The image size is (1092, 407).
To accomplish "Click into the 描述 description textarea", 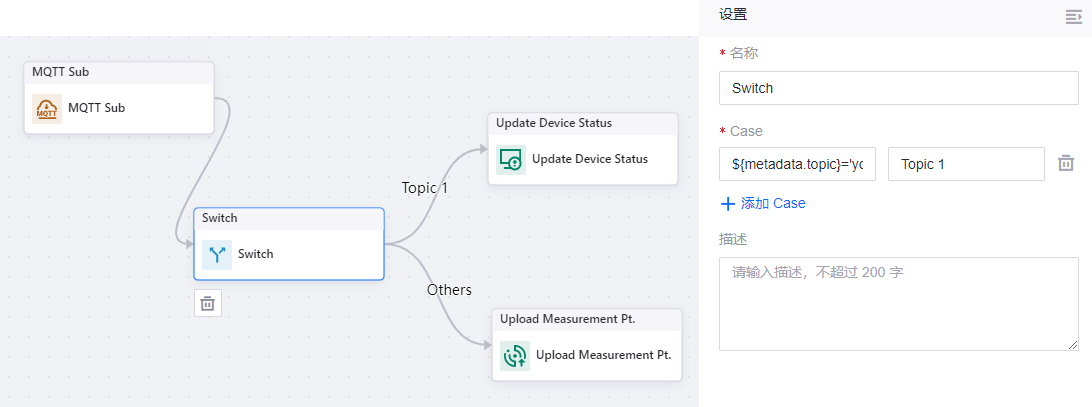I will coord(898,304).
